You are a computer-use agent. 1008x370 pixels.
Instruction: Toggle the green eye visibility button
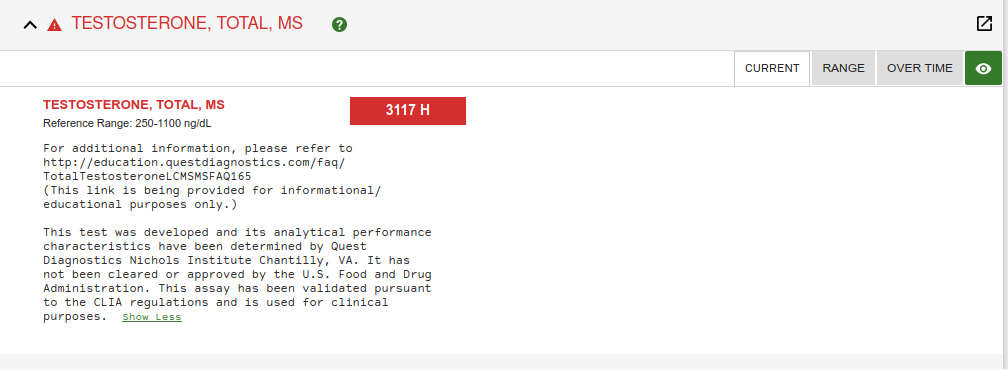(x=983, y=68)
